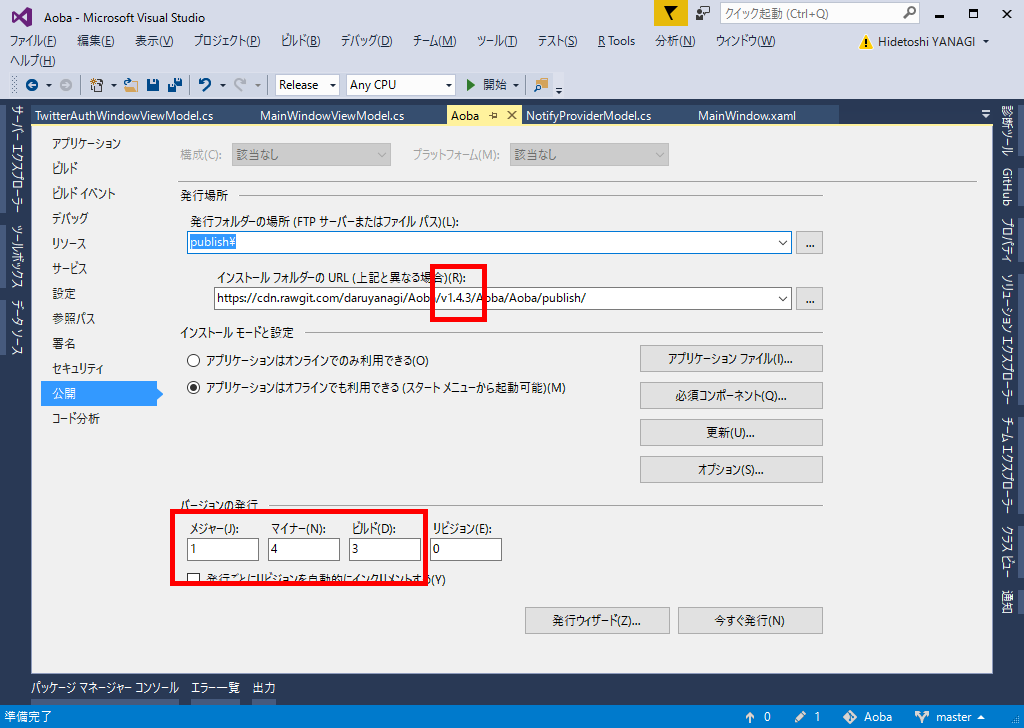Image resolution: width=1024 pixels, height=728 pixels.
Task: Click the green Start play icon
Action: pyautogui.click(x=471, y=85)
